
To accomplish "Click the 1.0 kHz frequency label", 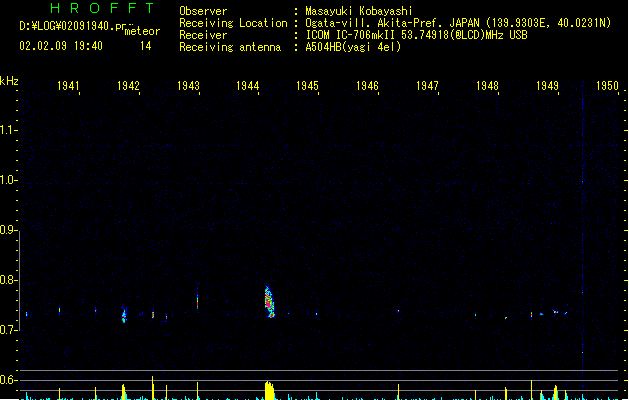I will tap(8, 180).
